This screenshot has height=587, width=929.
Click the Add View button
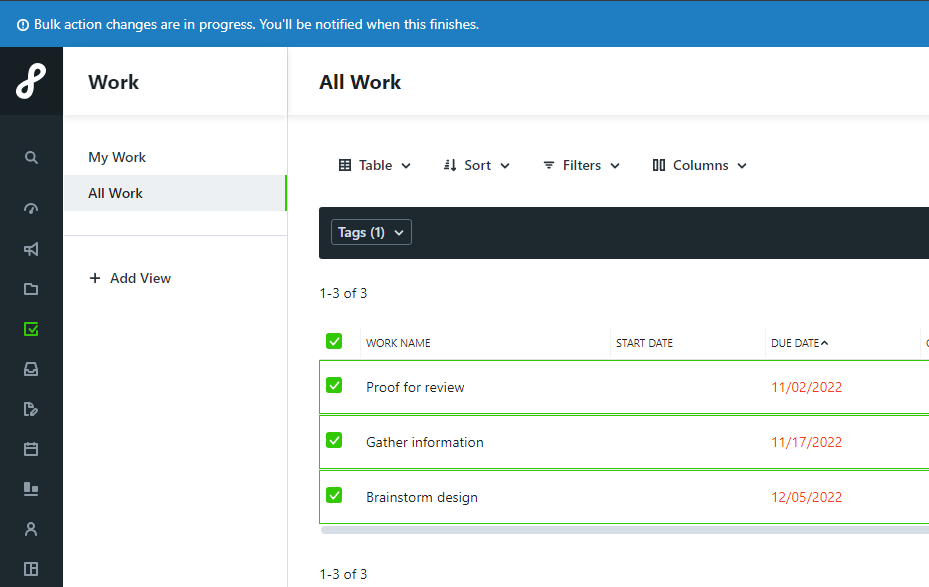[130, 278]
